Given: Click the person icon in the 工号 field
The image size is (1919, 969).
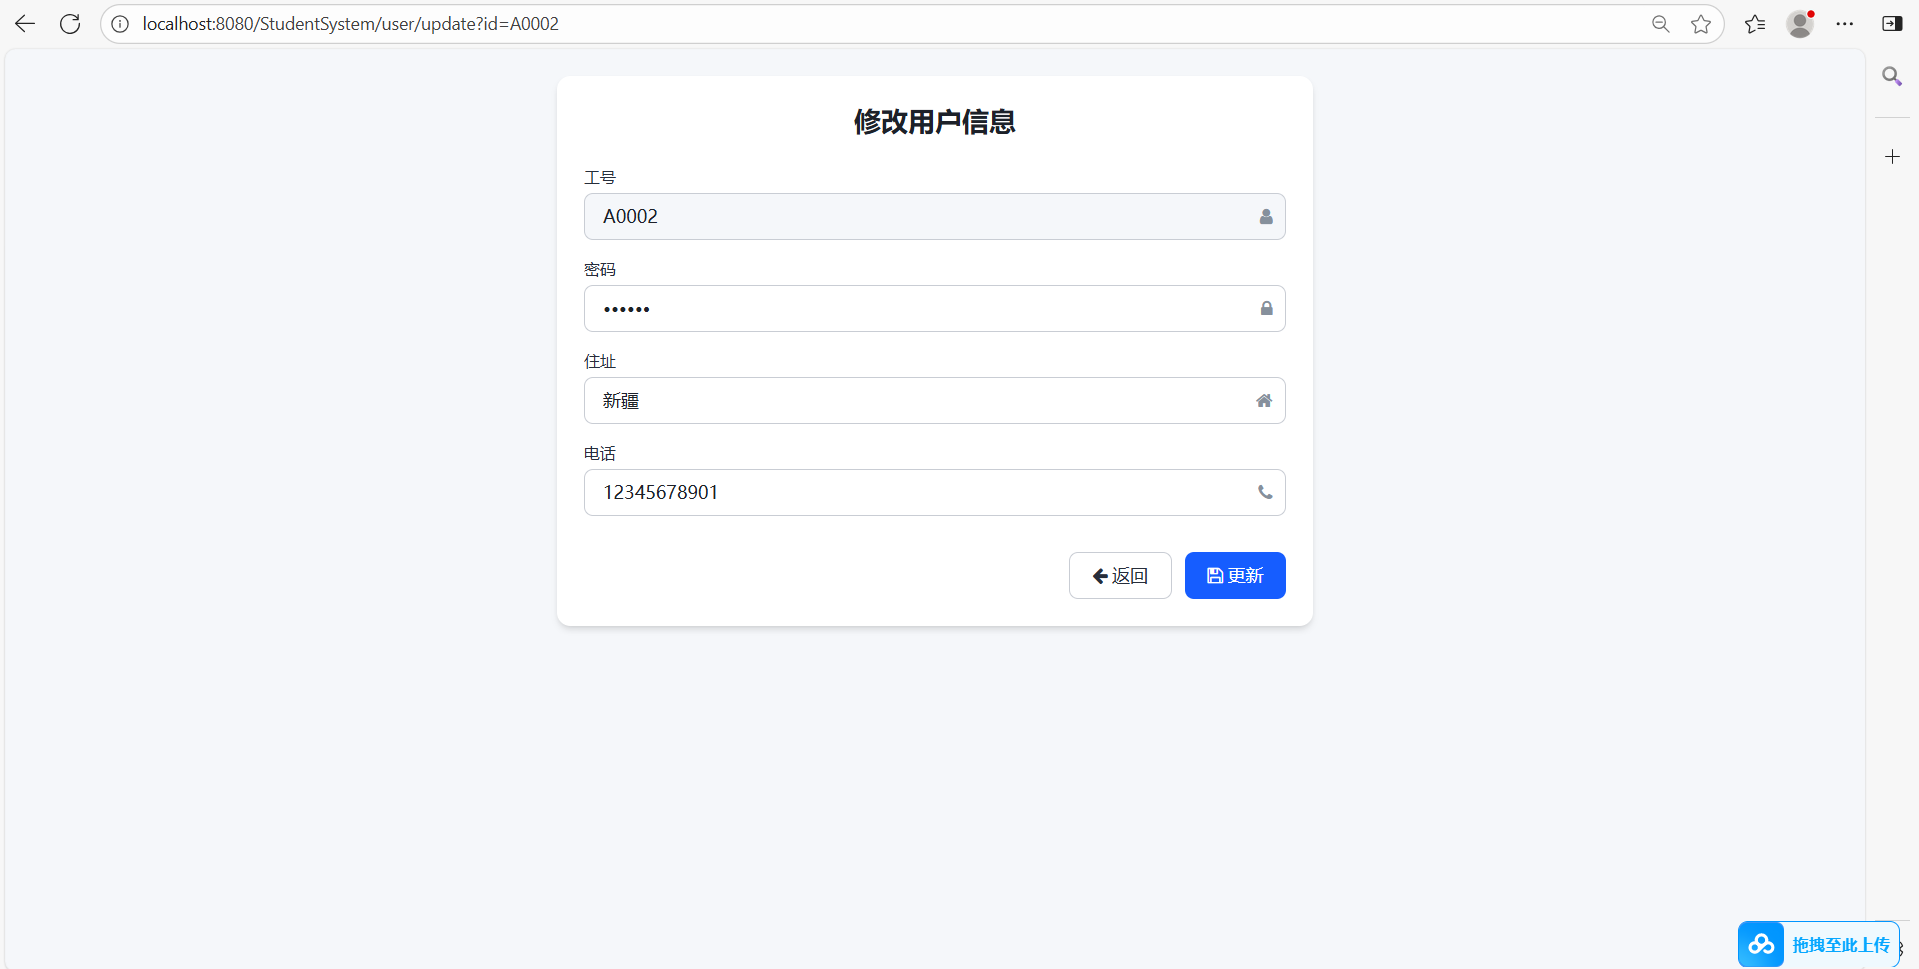Looking at the screenshot, I should pyautogui.click(x=1264, y=216).
